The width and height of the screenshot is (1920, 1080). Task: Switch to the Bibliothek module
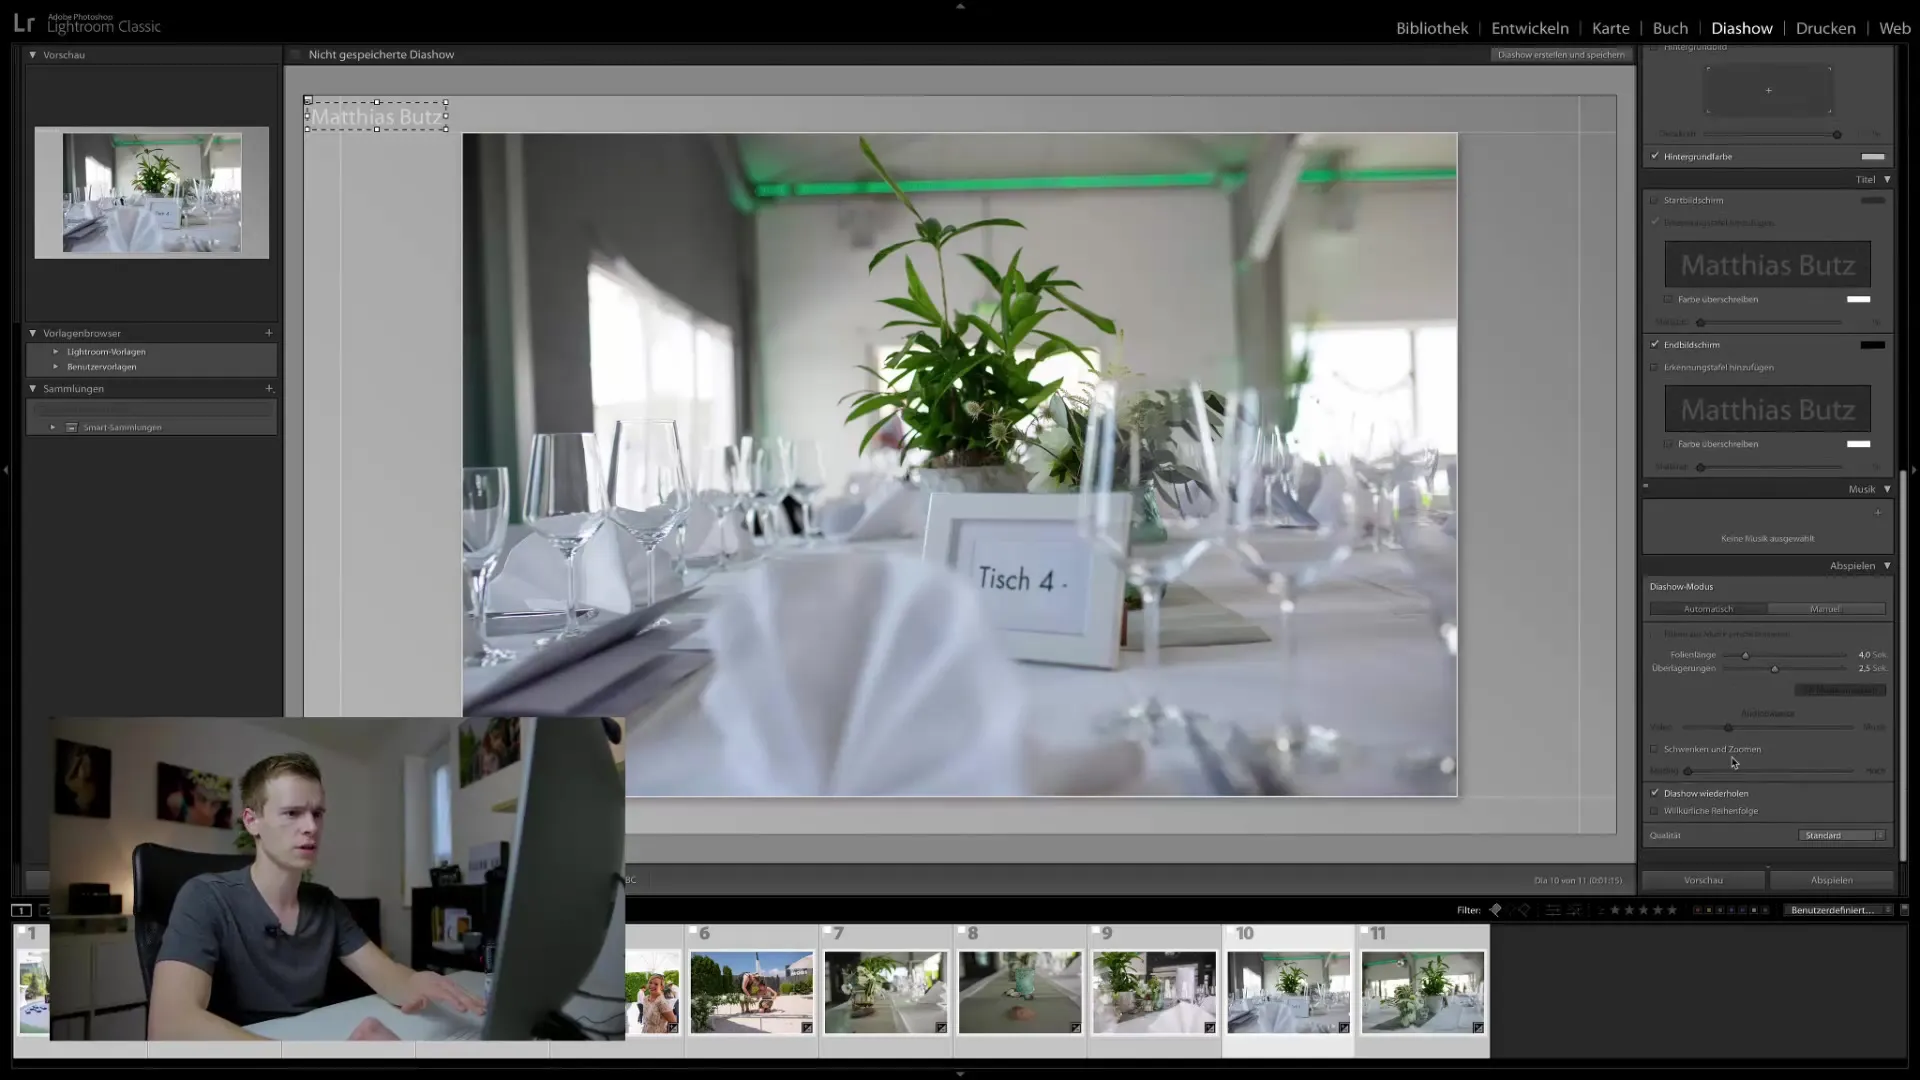pos(1432,28)
